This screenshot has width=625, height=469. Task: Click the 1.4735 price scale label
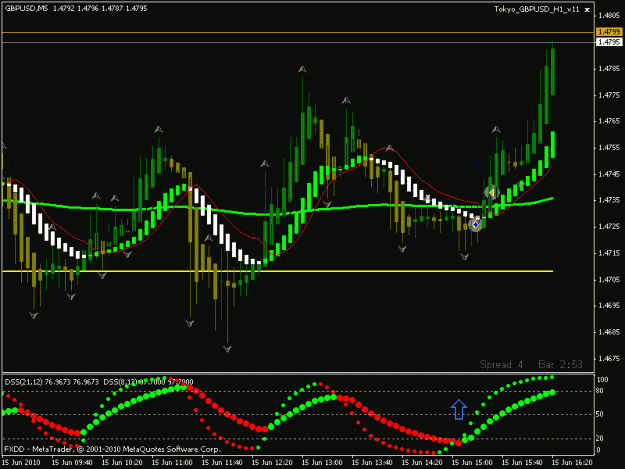click(609, 200)
